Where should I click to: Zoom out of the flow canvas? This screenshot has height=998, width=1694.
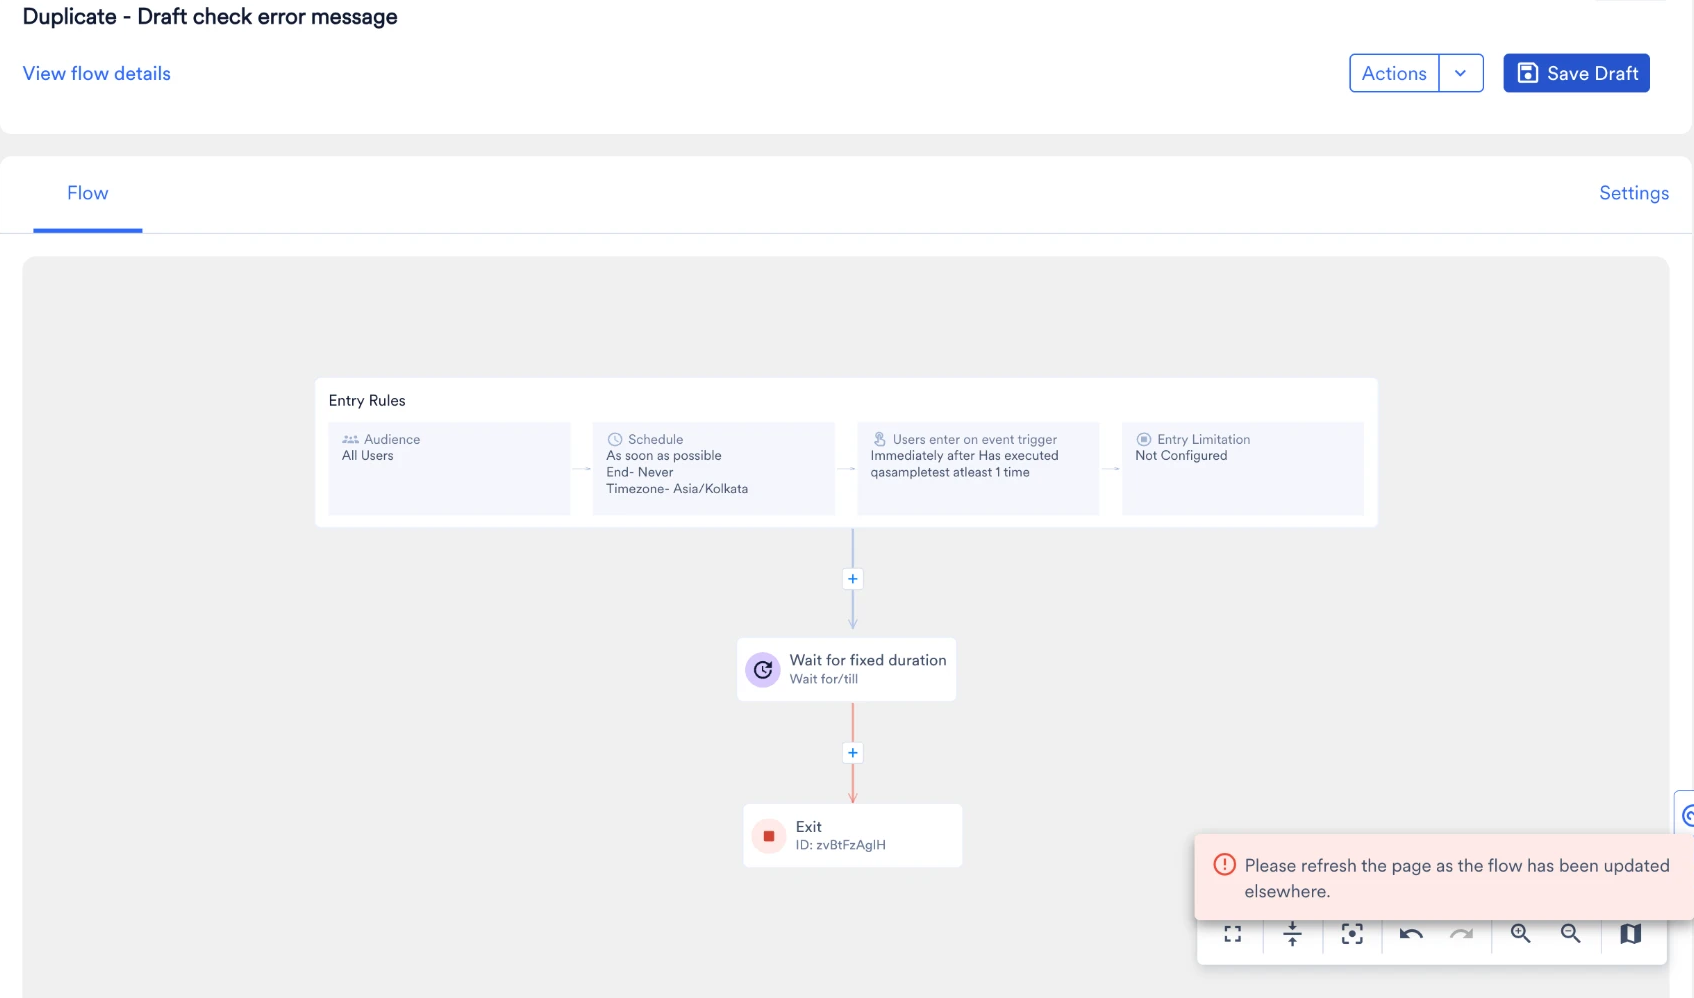point(1571,933)
